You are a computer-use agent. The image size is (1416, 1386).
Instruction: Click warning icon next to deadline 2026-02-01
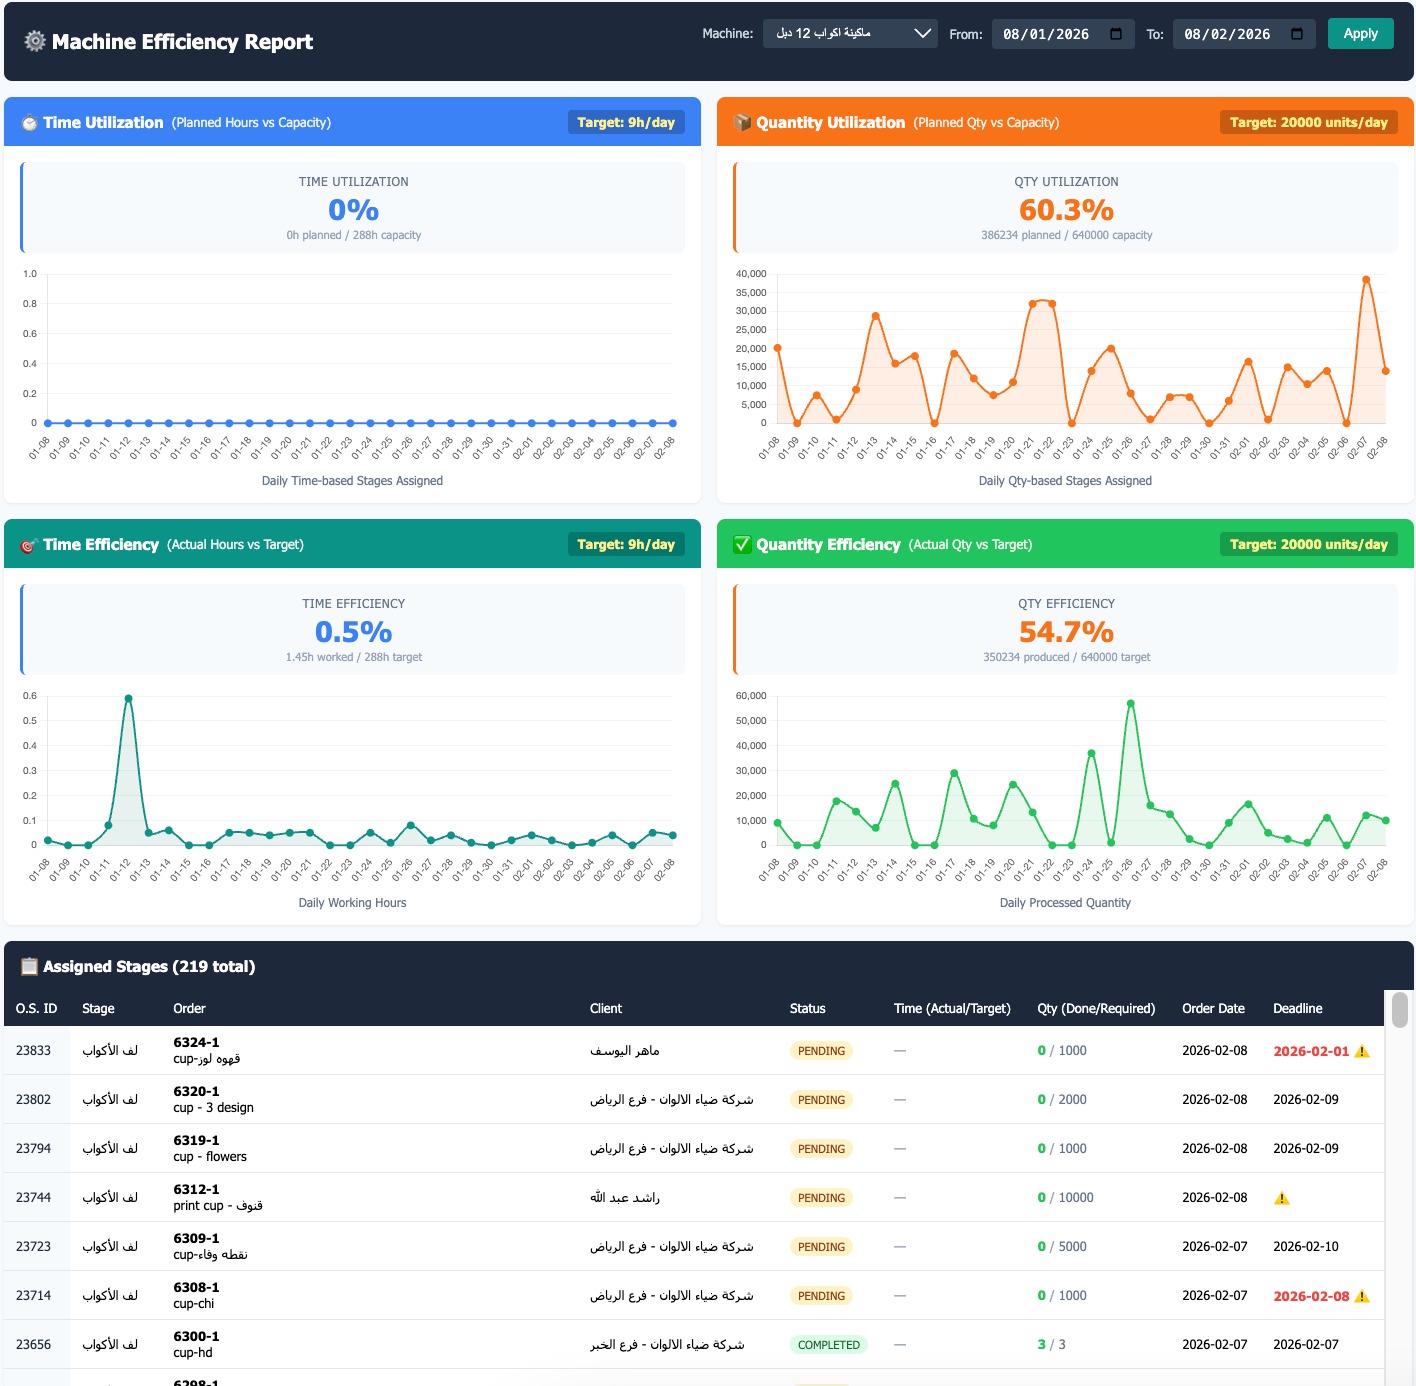click(x=1362, y=1051)
